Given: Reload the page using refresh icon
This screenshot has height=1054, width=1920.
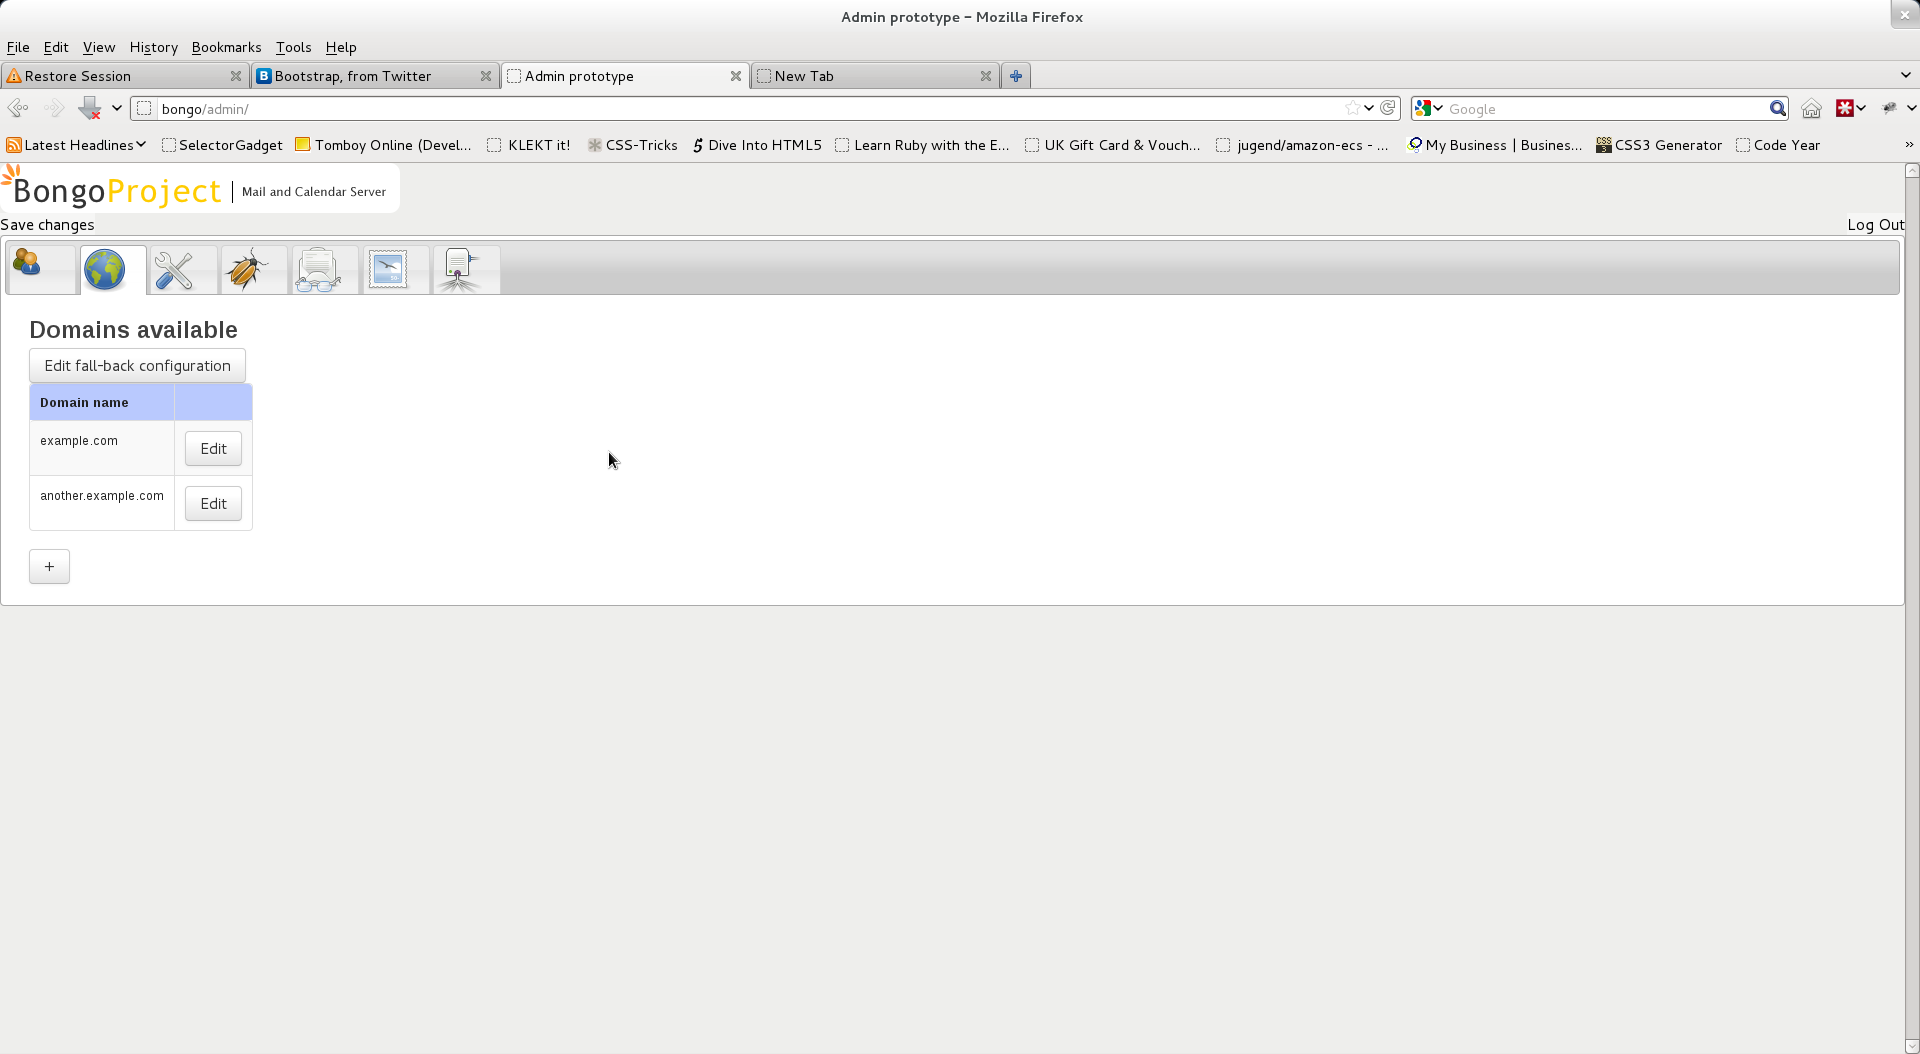Looking at the screenshot, I should [x=1388, y=108].
